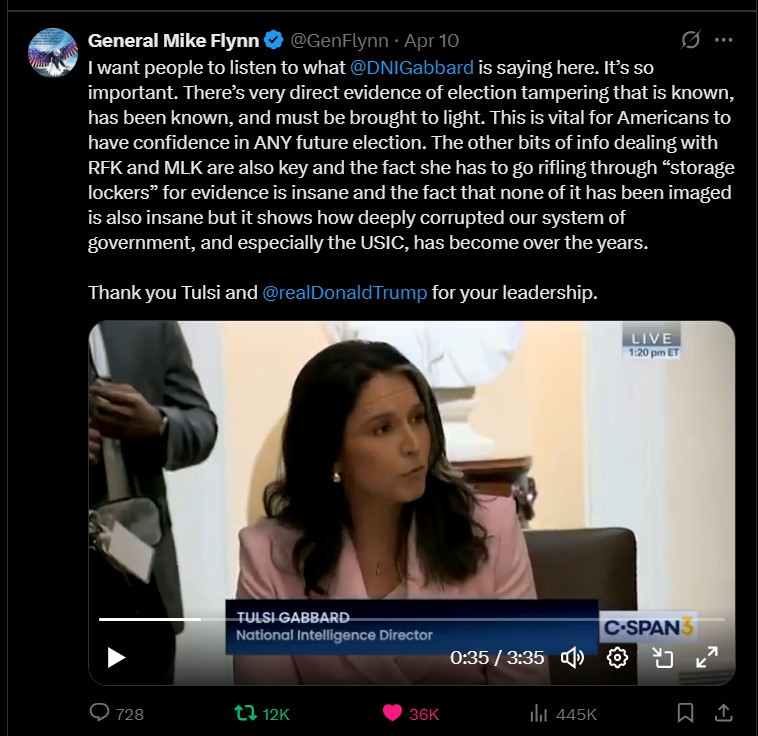Share the post with the upload arrow icon

tap(723, 713)
